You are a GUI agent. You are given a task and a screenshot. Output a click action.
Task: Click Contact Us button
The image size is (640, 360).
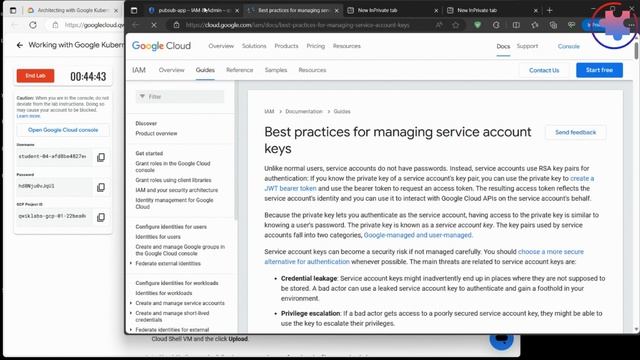click(x=544, y=70)
